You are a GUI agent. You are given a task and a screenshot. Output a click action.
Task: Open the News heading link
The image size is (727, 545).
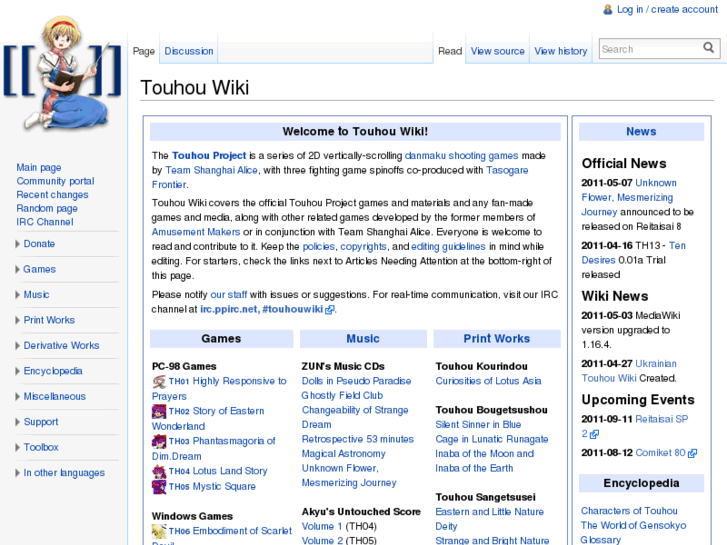[x=641, y=132]
